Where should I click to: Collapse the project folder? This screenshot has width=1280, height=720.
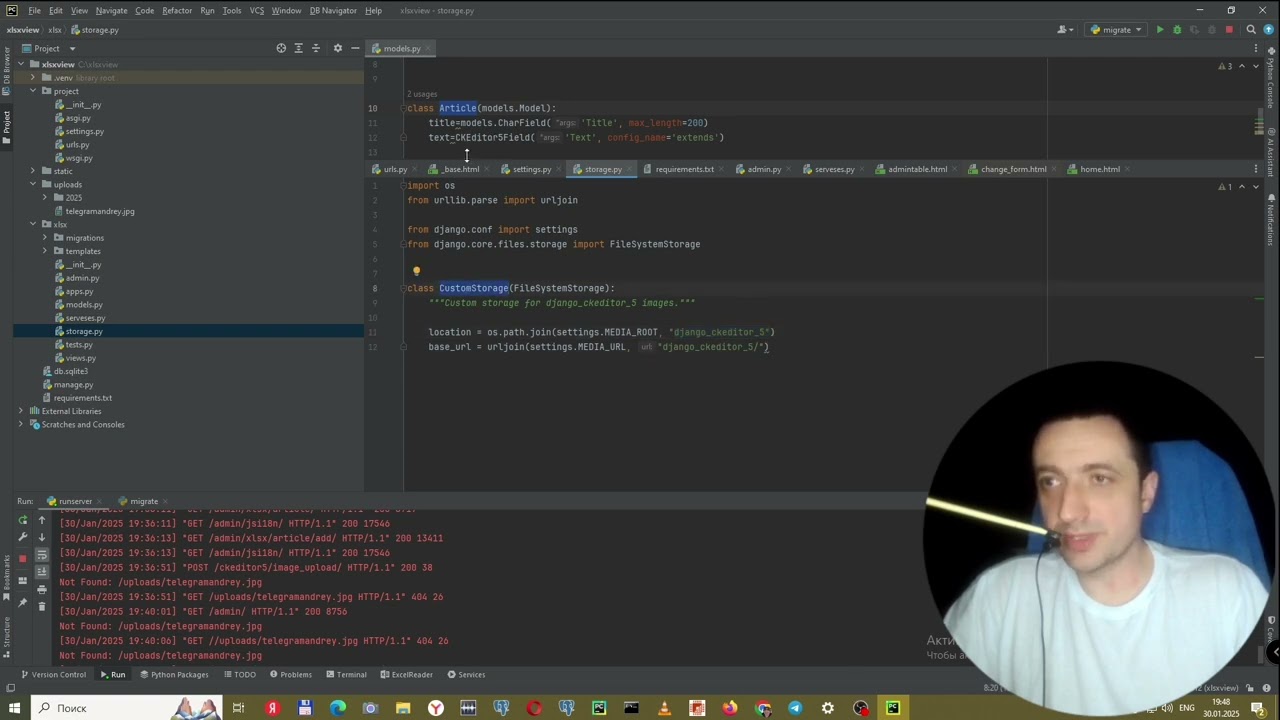(33, 91)
